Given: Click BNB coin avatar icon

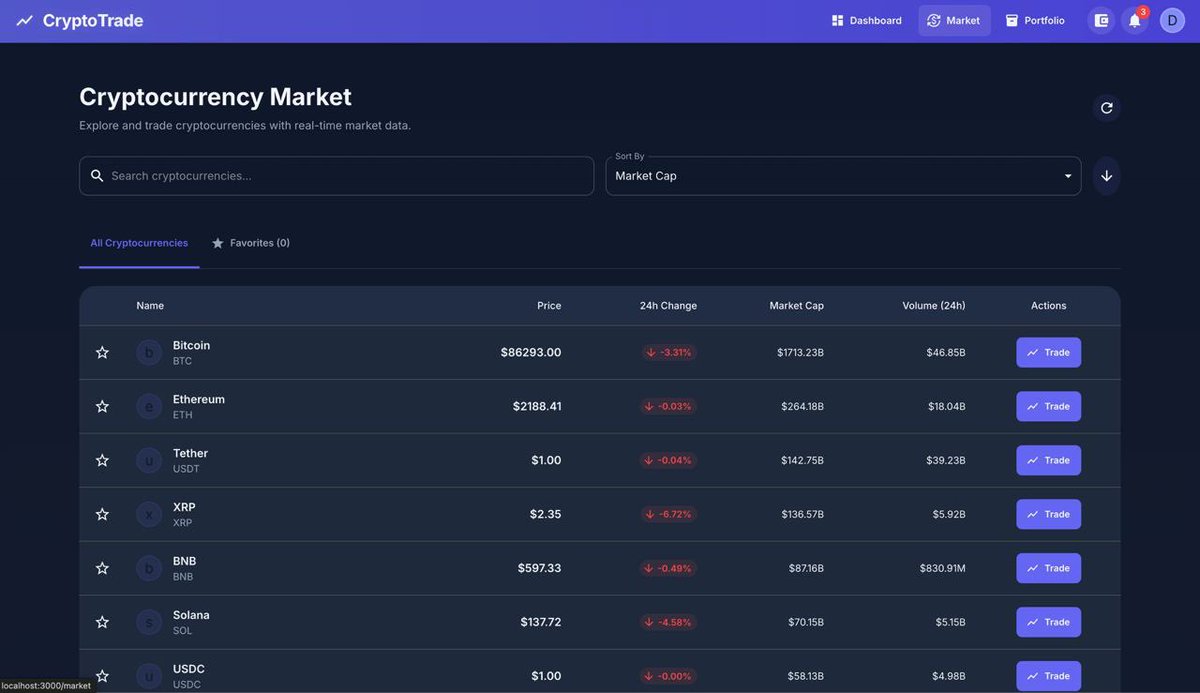Looking at the screenshot, I should pyautogui.click(x=149, y=568).
